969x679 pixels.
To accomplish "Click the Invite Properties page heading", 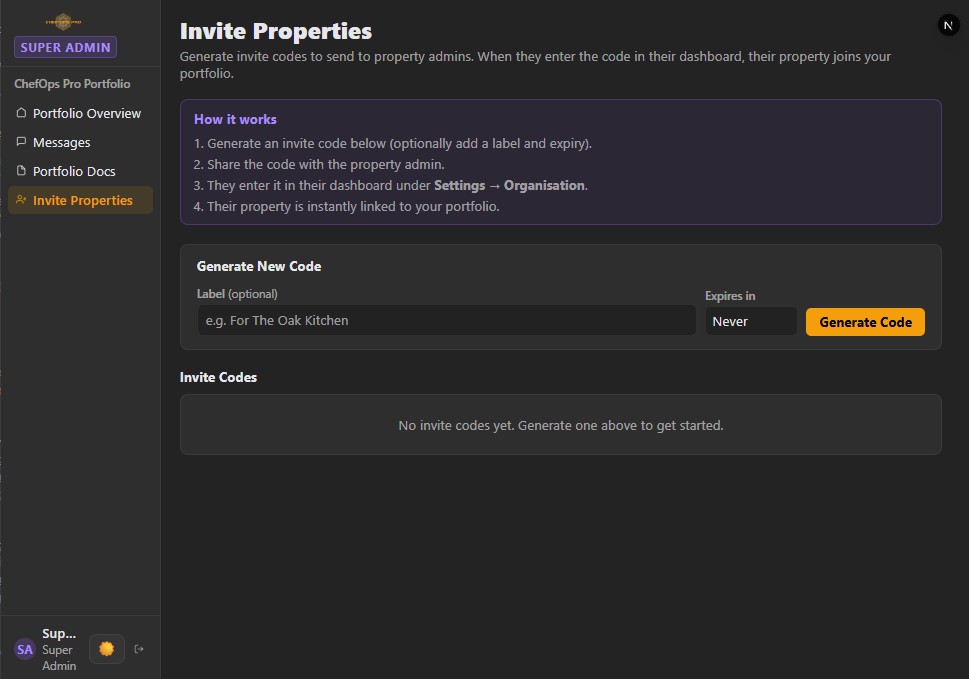I will click(x=276, y=31).
